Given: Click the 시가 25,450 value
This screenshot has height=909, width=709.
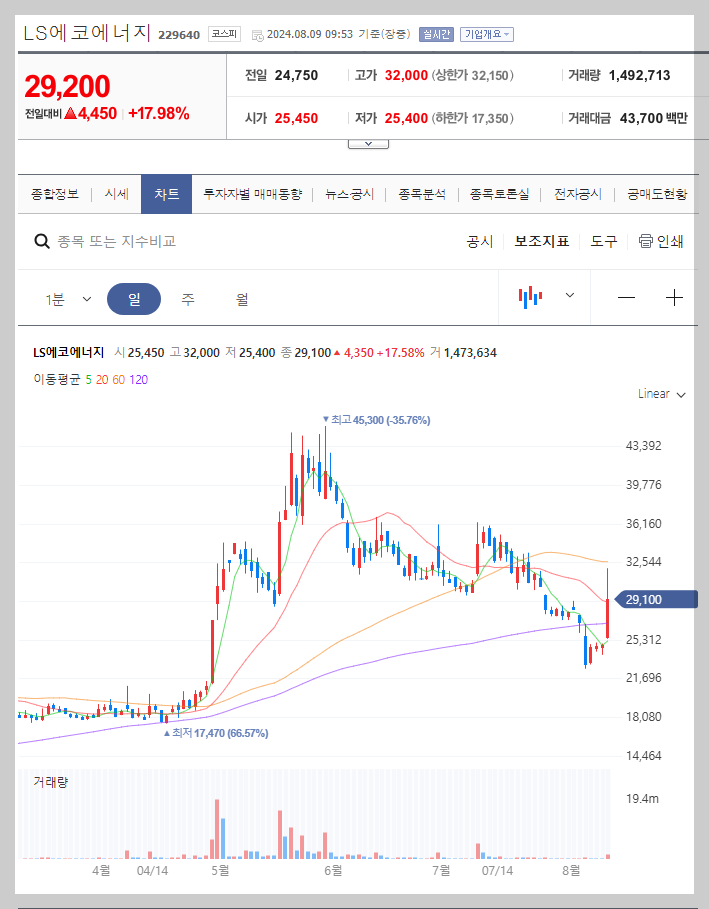Looking at the screenshot, I should point(296,118).
